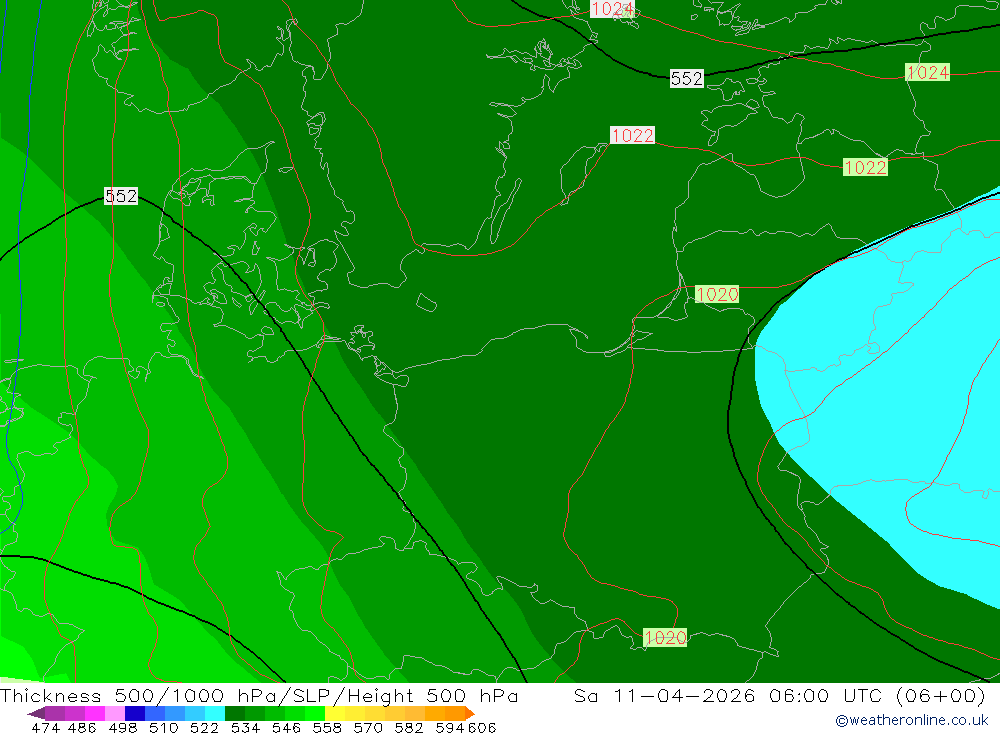Pick the pale pink legend swatch

[115, 713]
